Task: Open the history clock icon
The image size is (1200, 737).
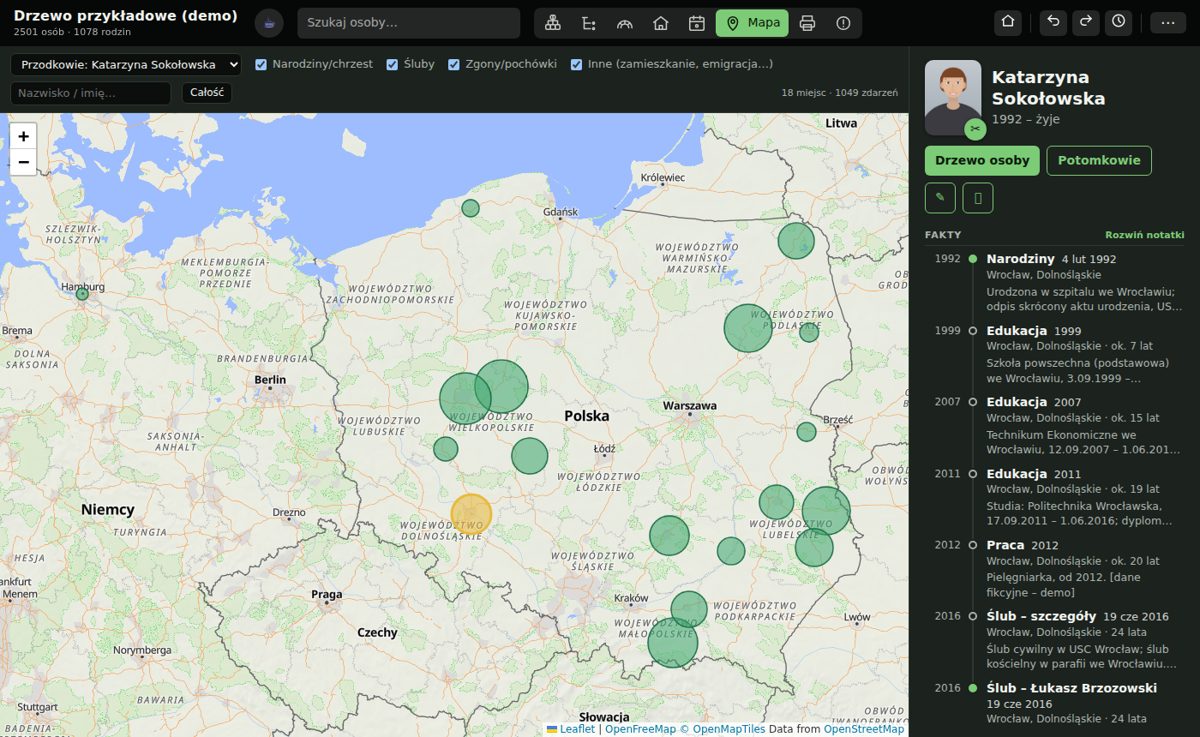Action: [x=1118, y=22]
